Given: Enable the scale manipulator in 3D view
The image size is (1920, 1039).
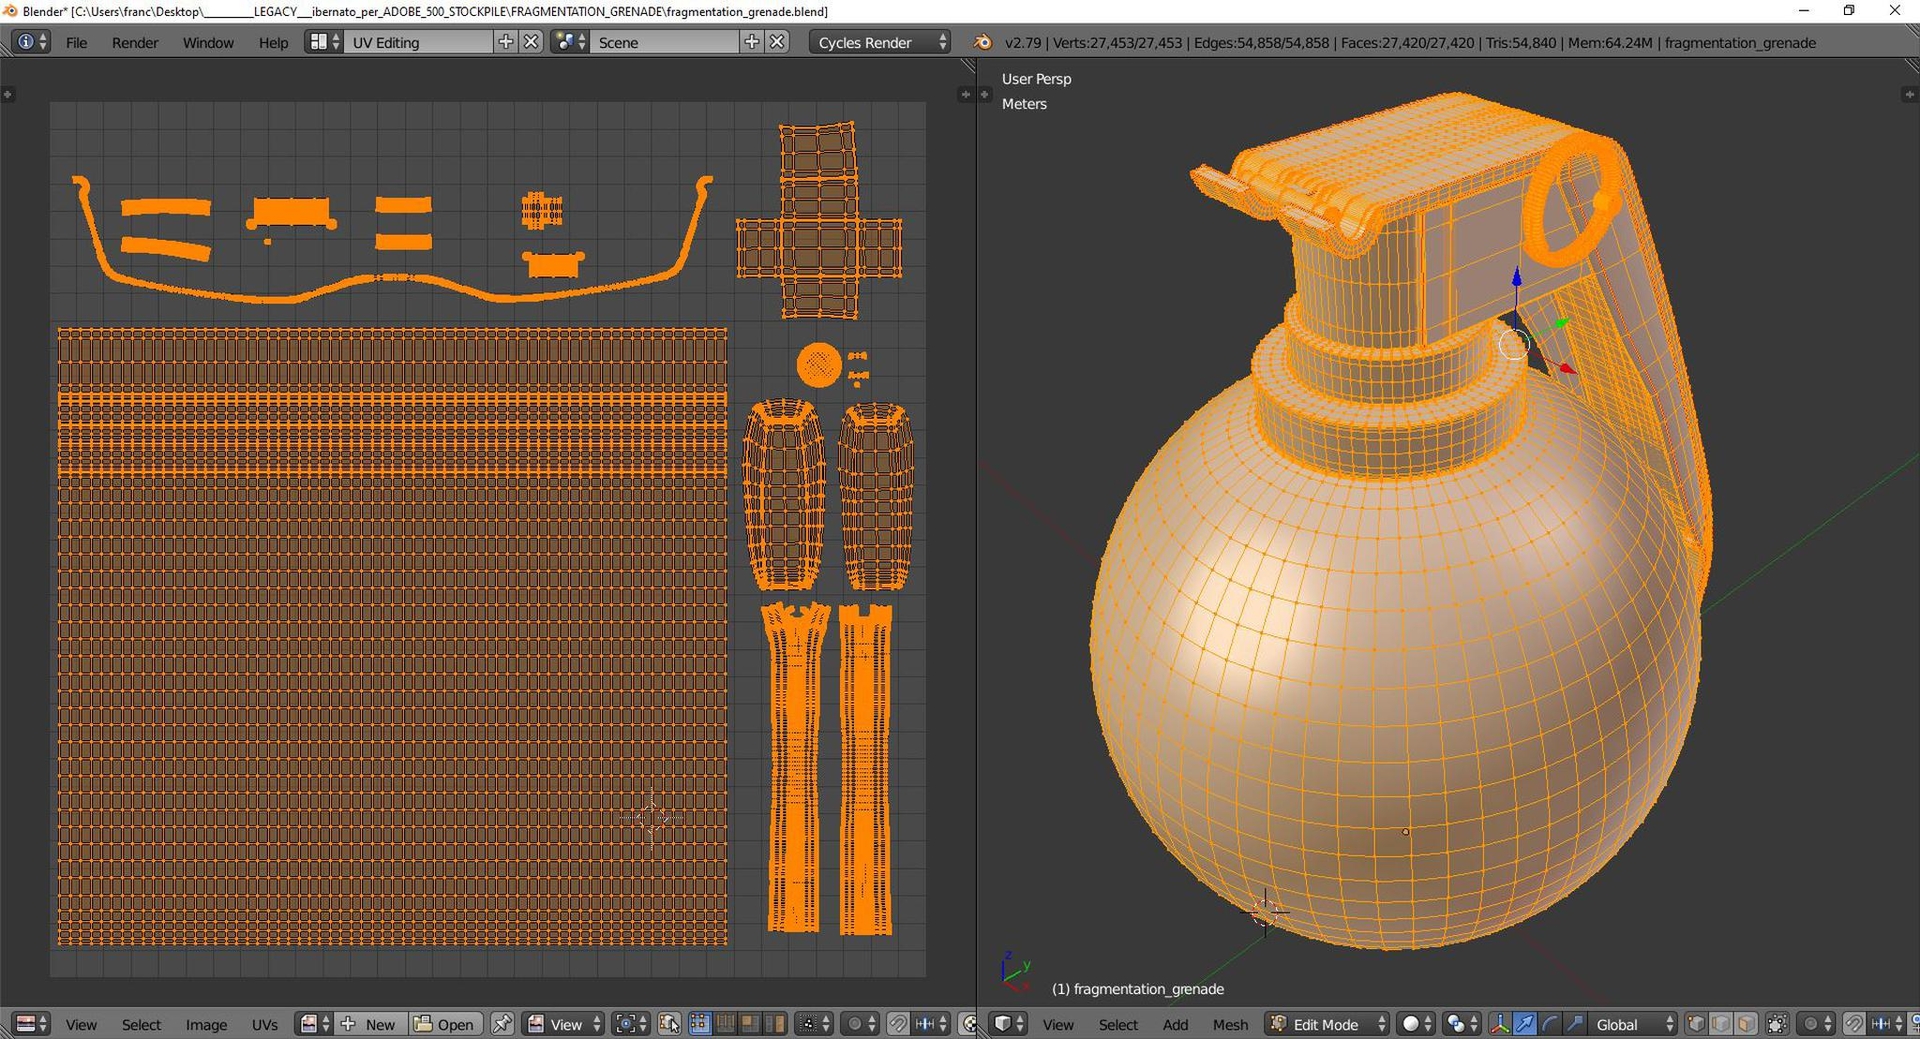Looking at the screenshot, I should (x=1574, y=1023).
